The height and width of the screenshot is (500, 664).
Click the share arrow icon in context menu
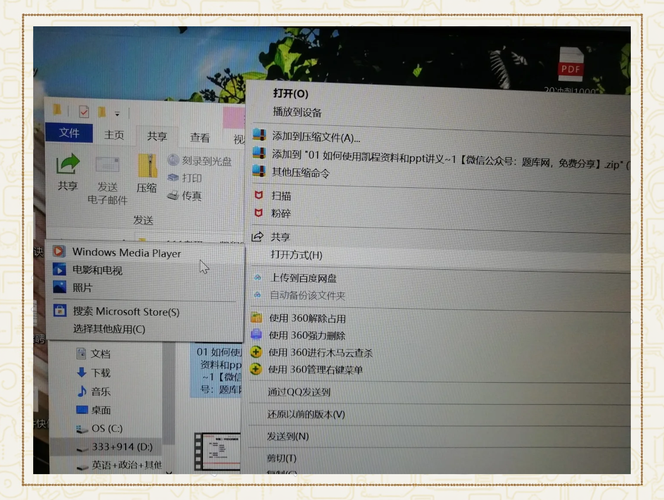coord(257,237)
